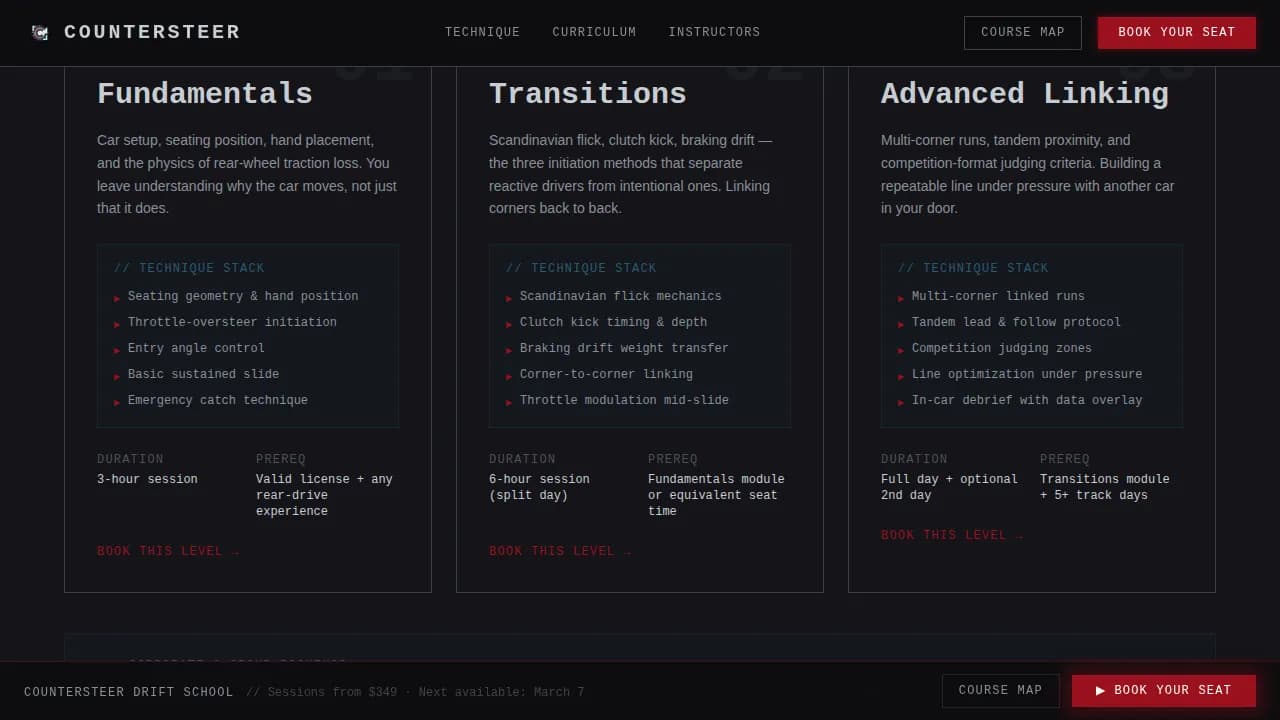Viewport: 1280px width, 720px height.
Task: Click BOOK THIS LEVEL under Transitions
Action: (553, 550)
